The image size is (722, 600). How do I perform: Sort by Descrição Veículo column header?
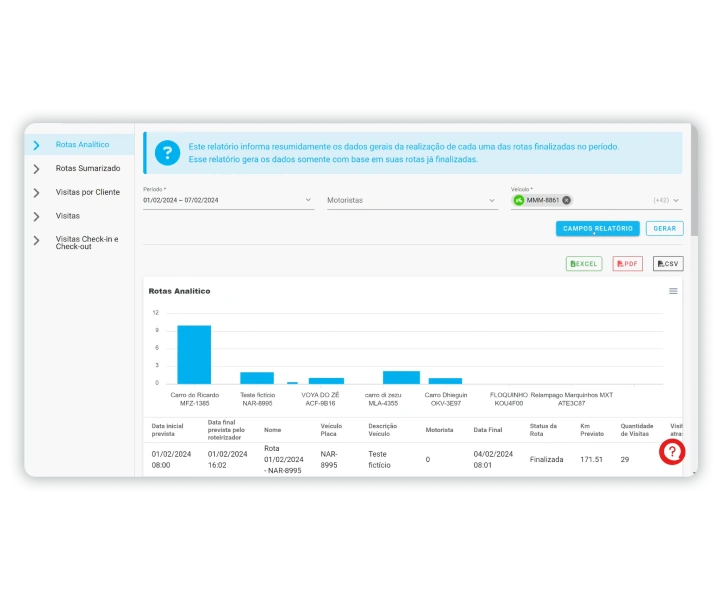[382, 430]
